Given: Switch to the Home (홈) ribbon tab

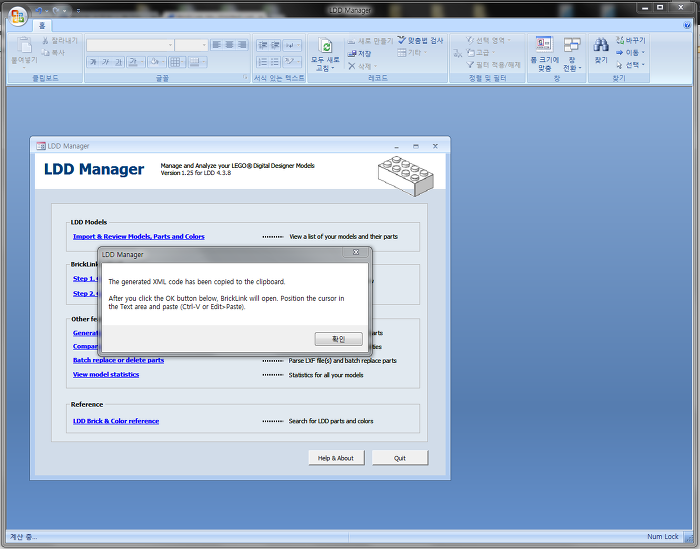Looking at the screenshot, I should 42,25.
